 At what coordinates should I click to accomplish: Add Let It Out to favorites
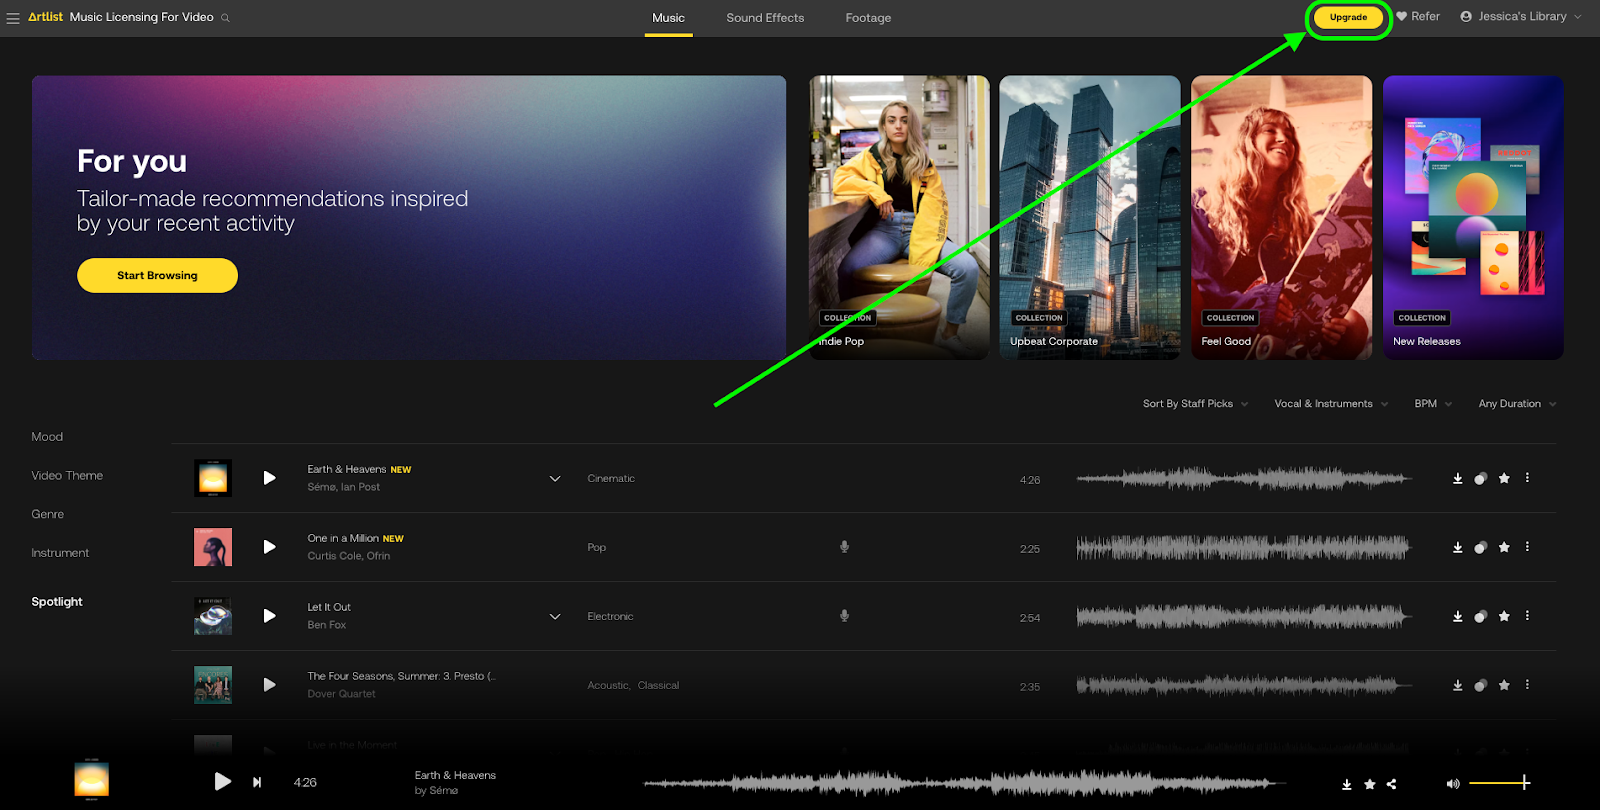click(1504, 616)
